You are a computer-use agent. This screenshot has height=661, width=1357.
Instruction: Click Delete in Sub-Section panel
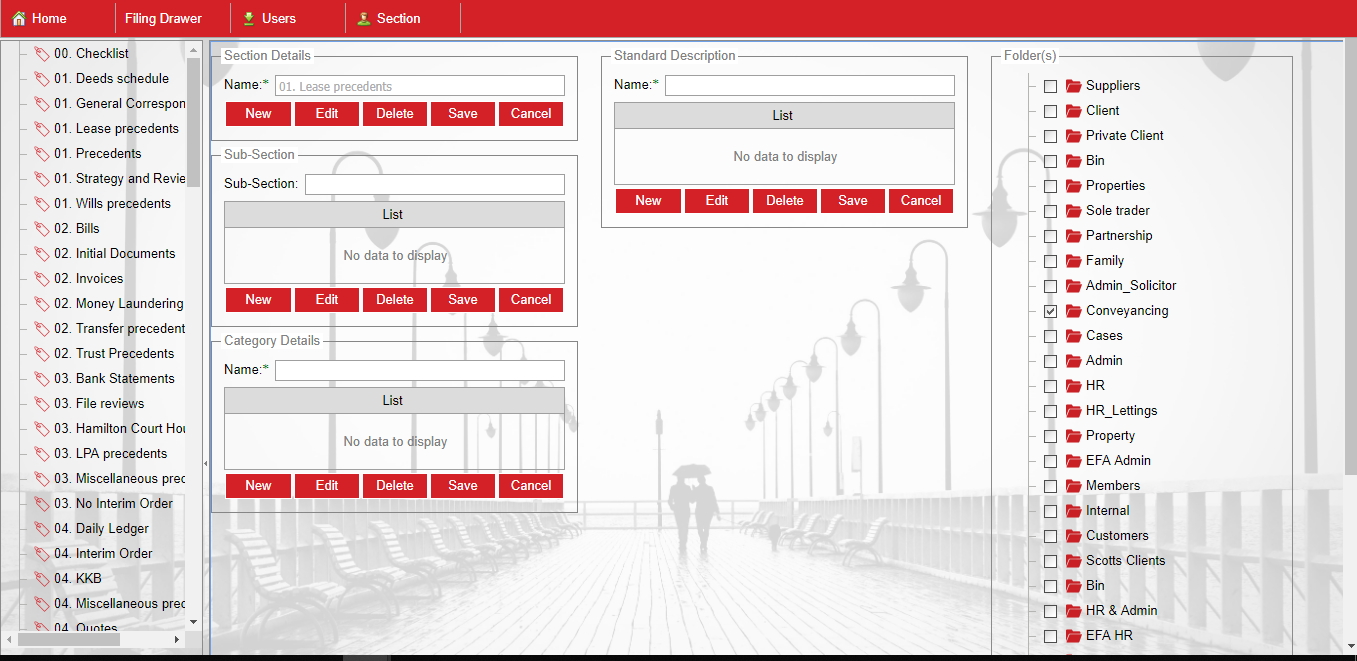395,300
